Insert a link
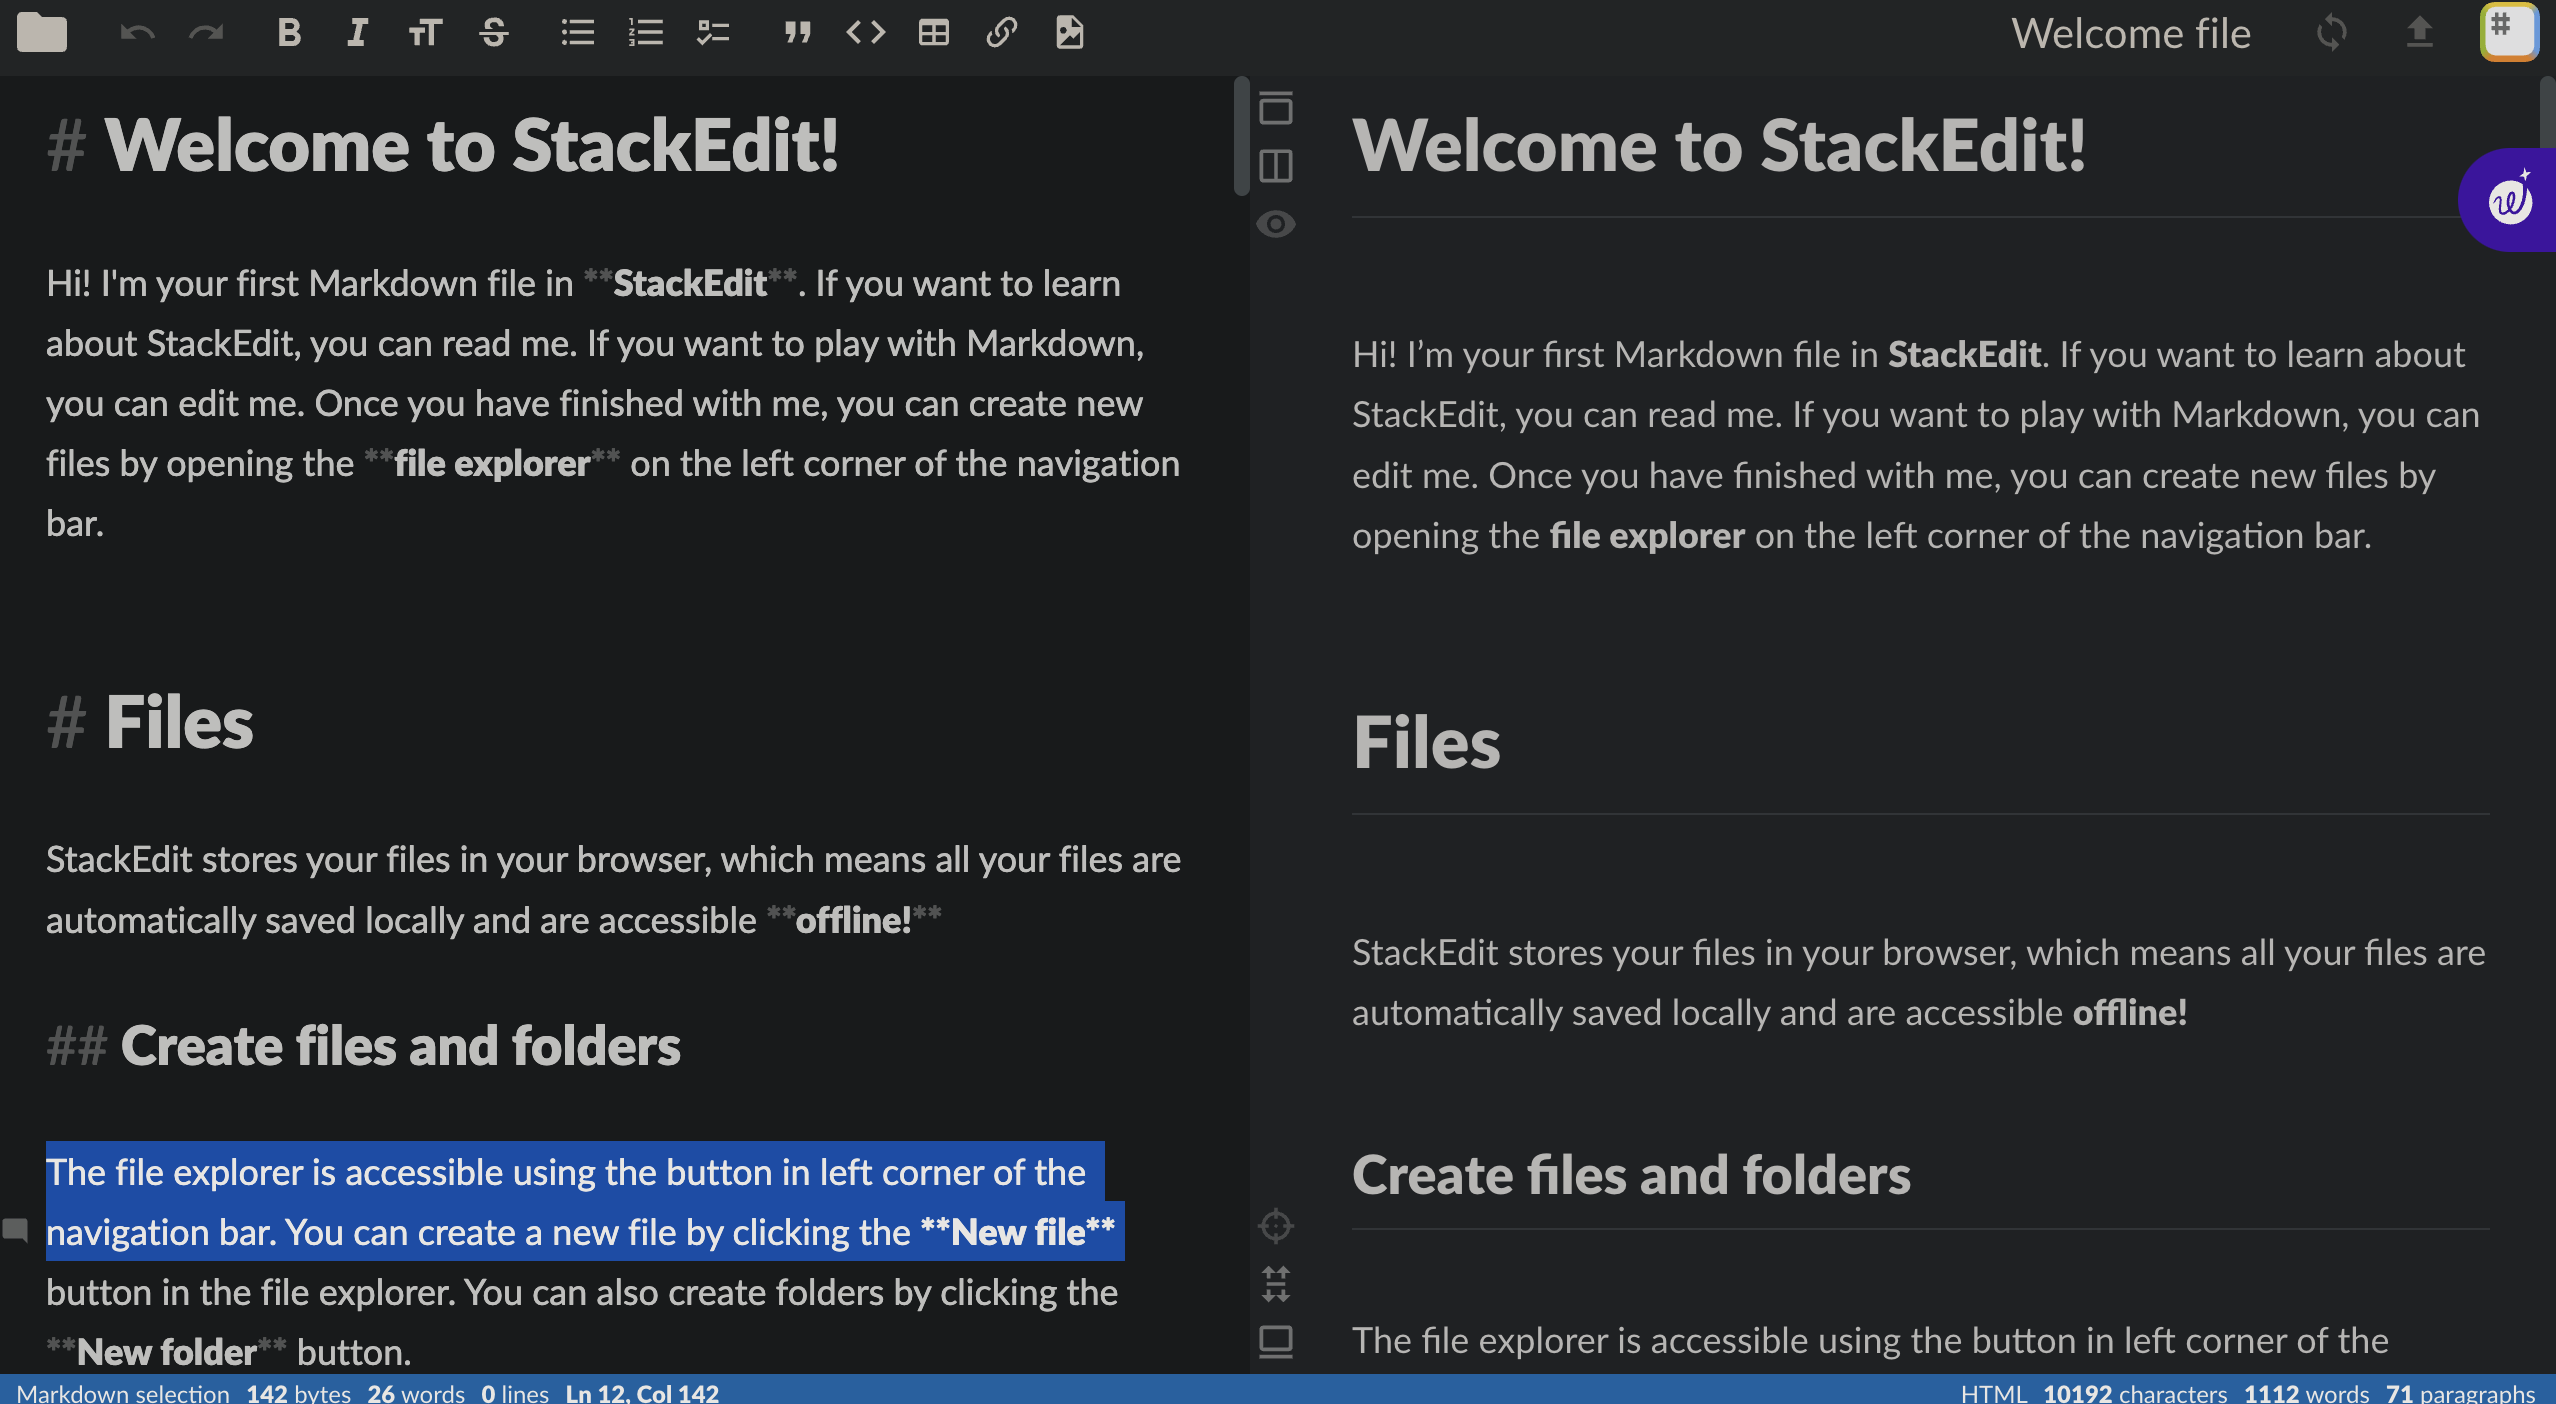The width and height of the screenshot is (2556, 1404). point(1001,33)
